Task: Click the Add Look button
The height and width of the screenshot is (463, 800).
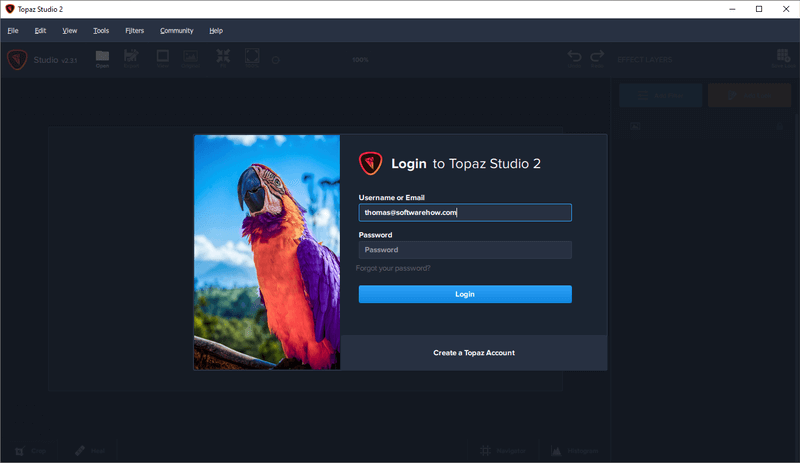Action: (x=749, y=95)
